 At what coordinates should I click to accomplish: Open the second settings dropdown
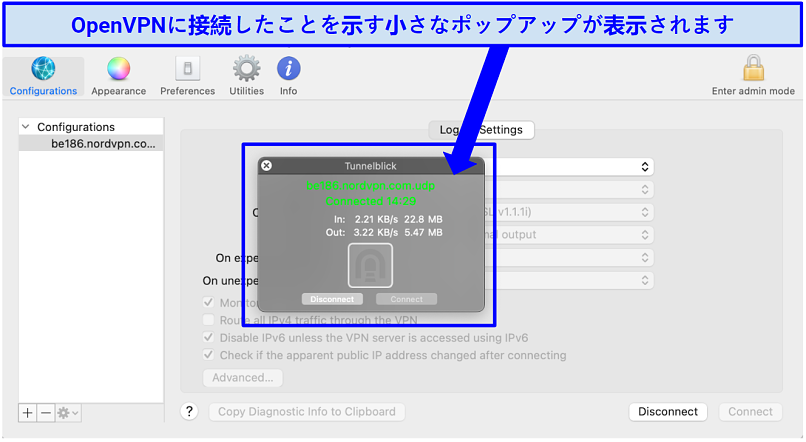[x=569, y=190]
